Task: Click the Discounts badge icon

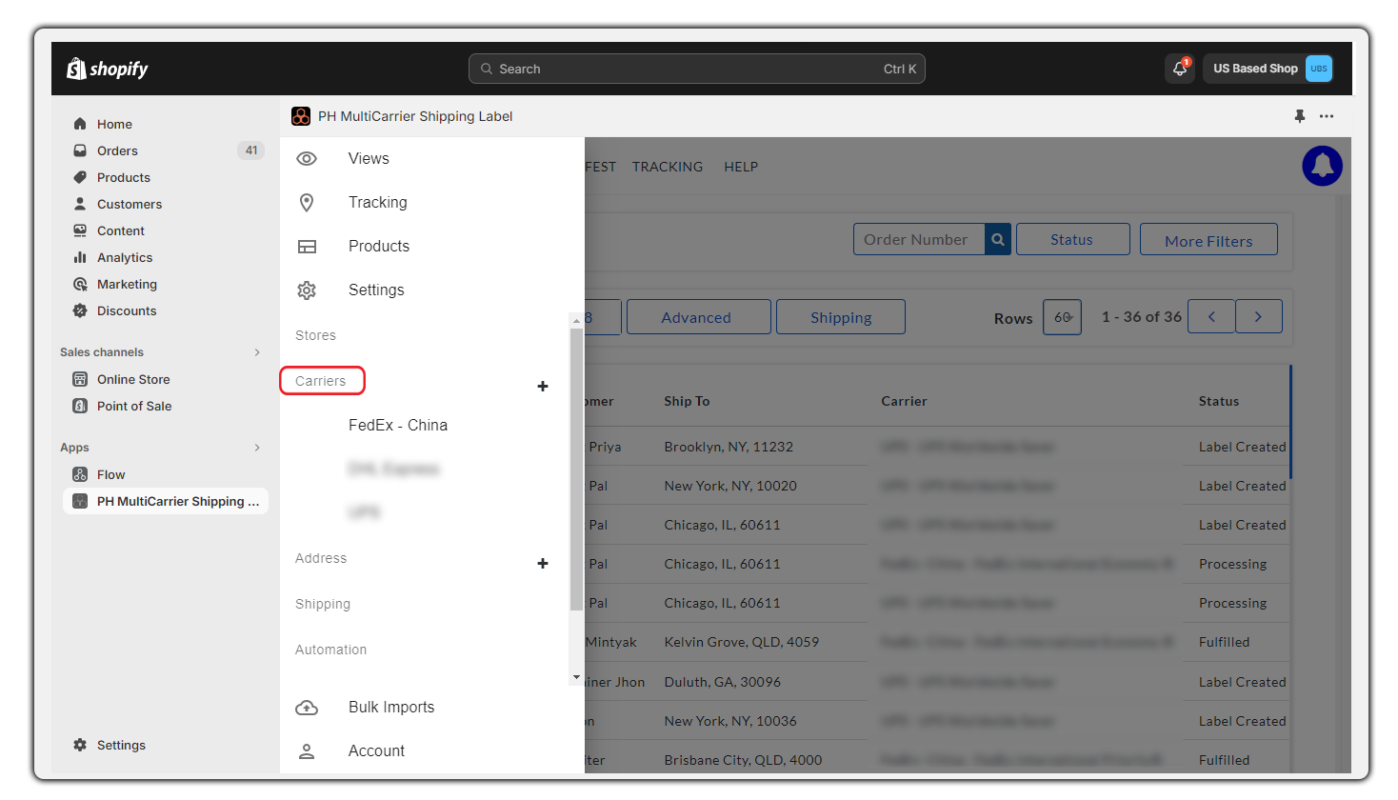Action: [x=80, y=311]
